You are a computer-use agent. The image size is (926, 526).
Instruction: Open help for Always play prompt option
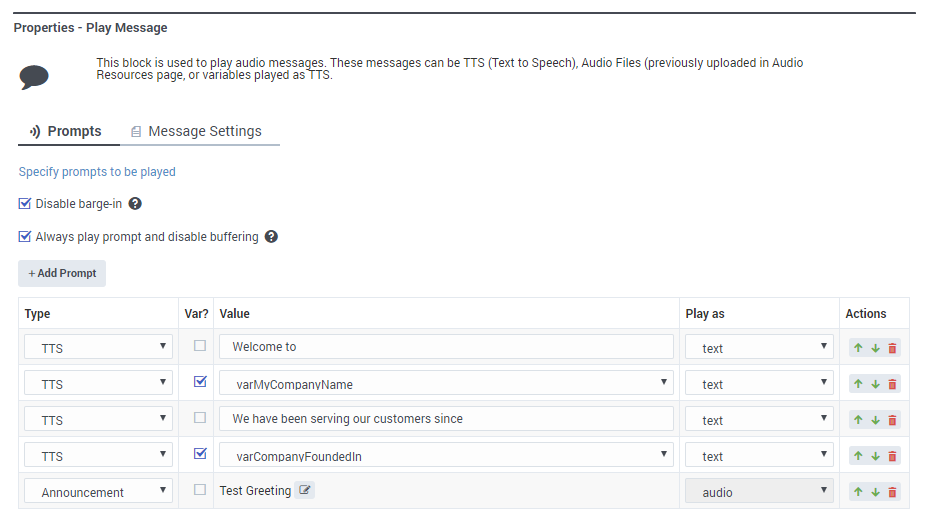tap(271, 237)
